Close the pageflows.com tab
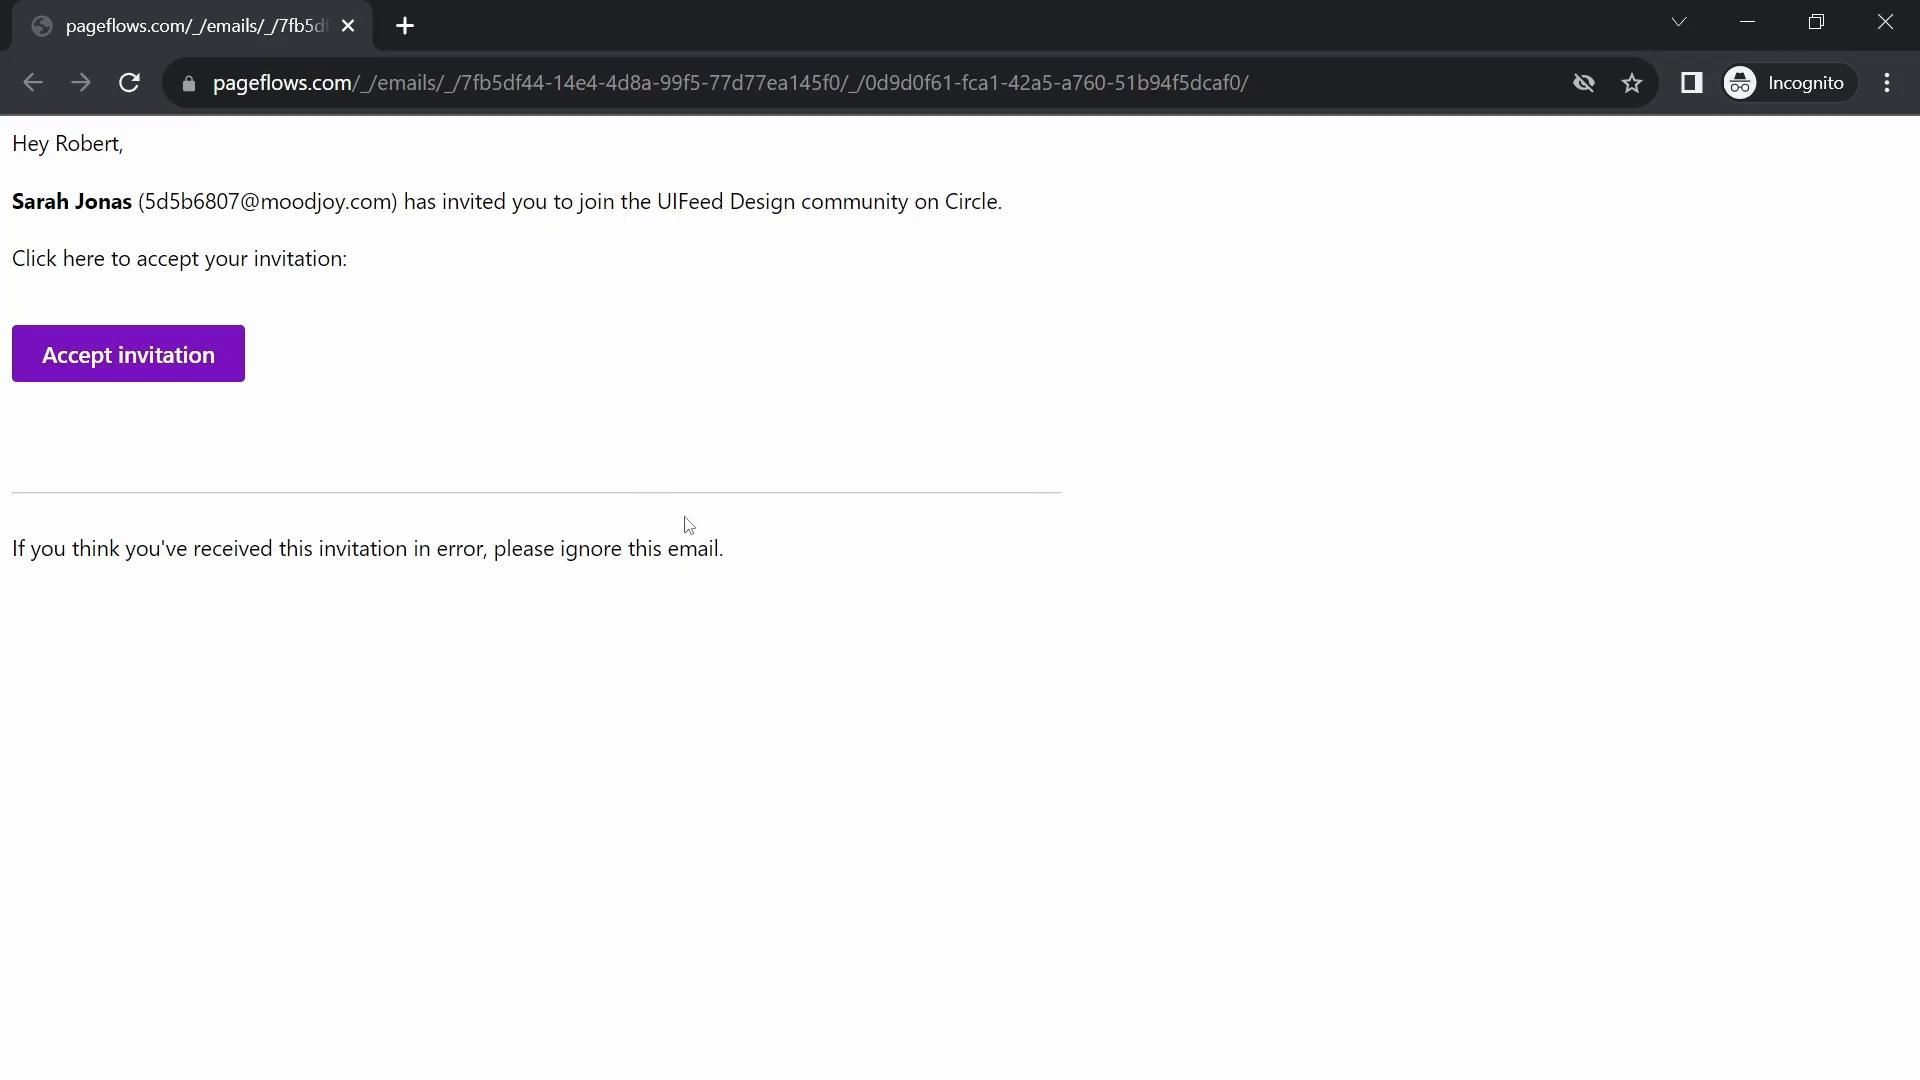The image size is (1920, 1080). click(348, 26)
